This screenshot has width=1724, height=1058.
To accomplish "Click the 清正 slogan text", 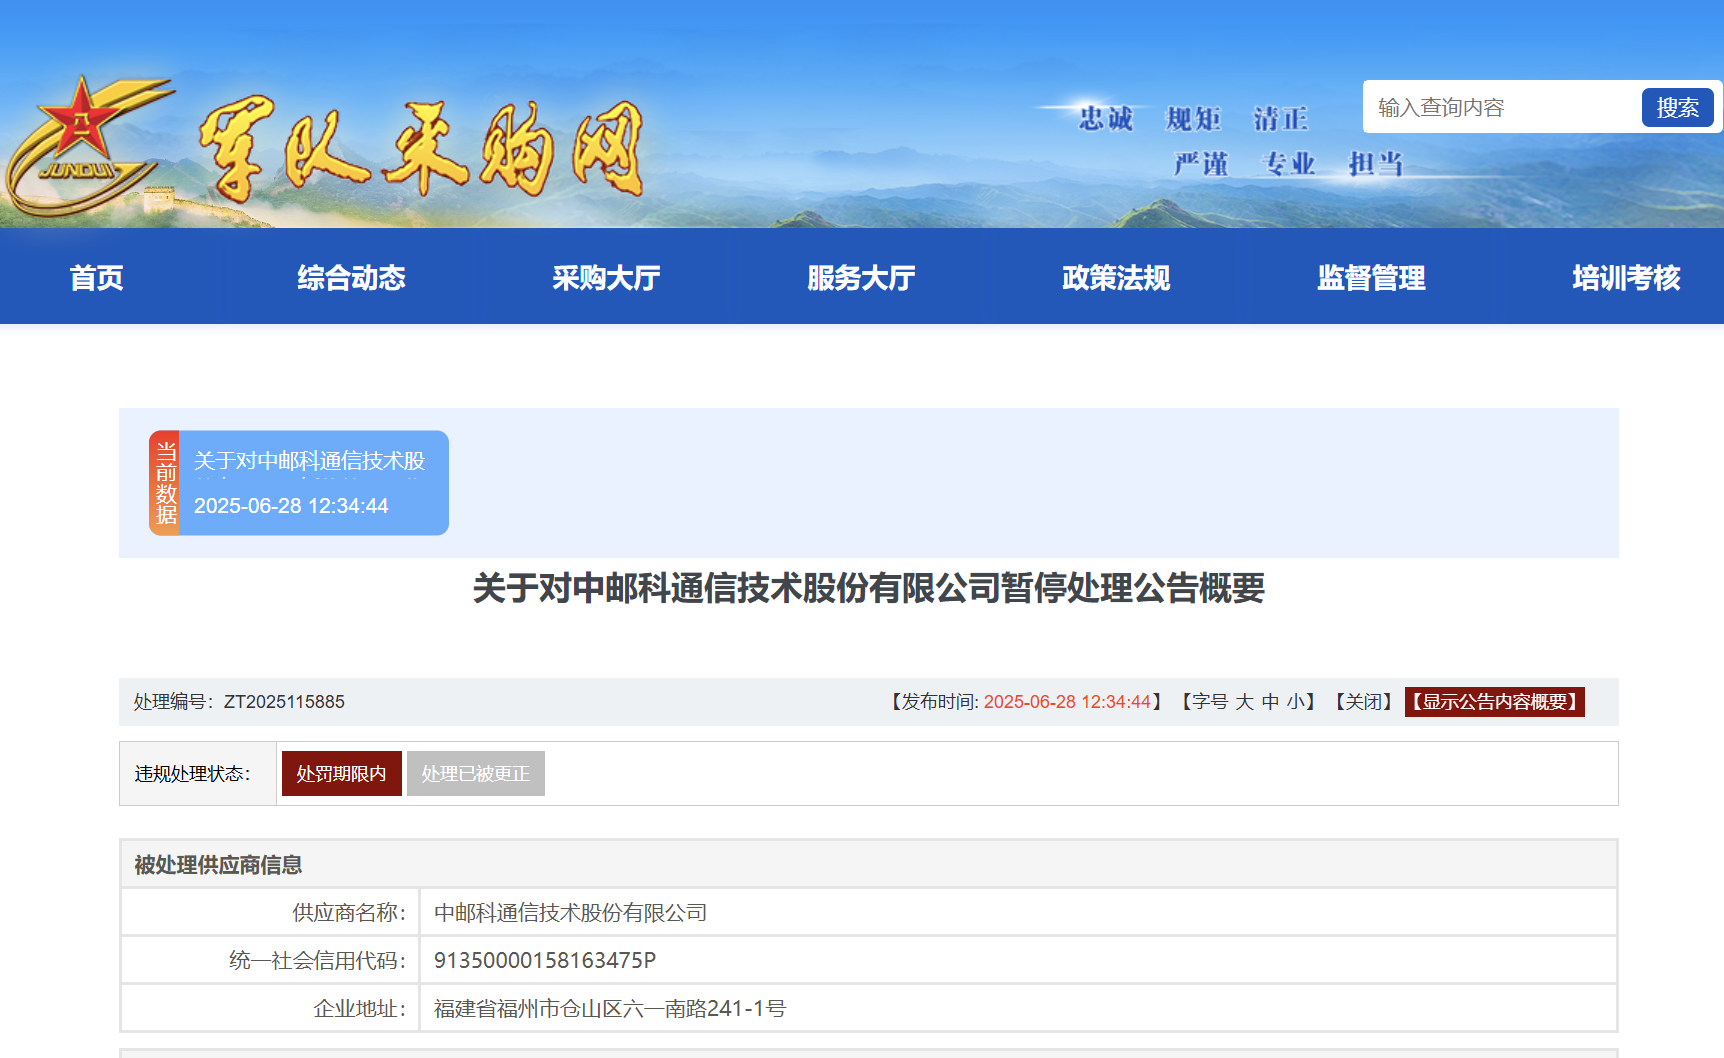I will tap(1281, 119).
